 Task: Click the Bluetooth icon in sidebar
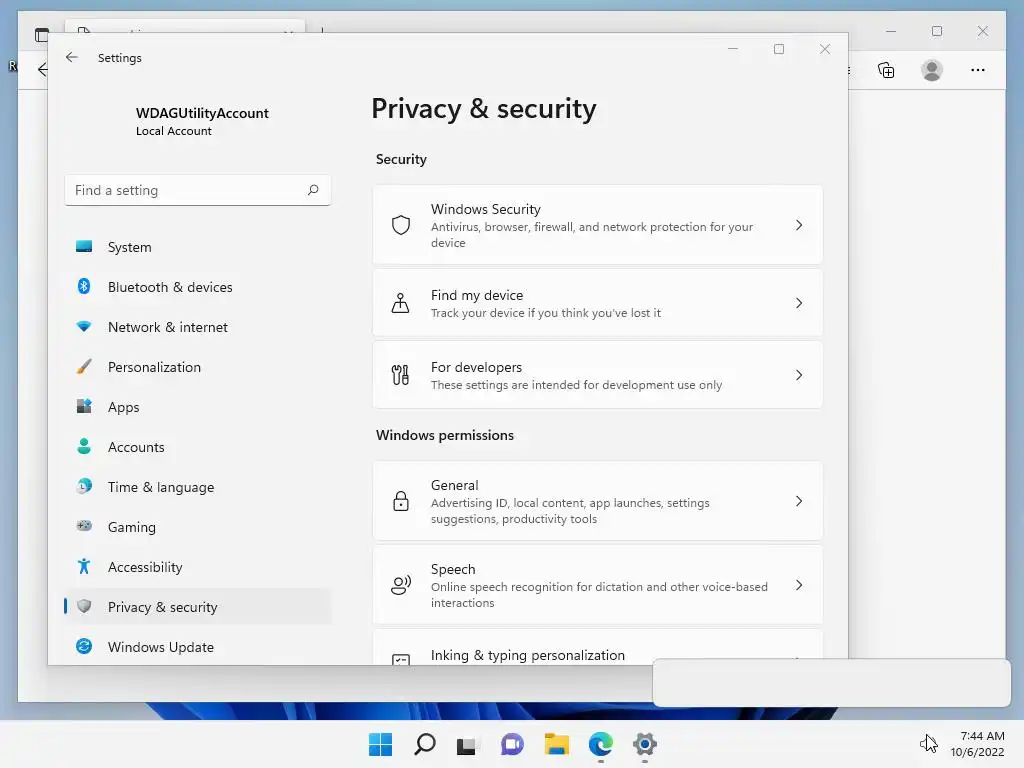[x=84, y=287]
